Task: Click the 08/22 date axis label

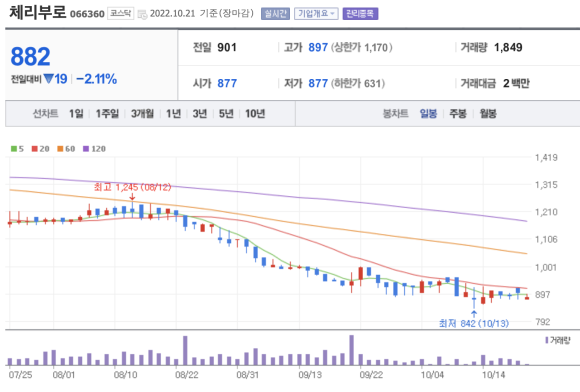Action: [187, 375]
